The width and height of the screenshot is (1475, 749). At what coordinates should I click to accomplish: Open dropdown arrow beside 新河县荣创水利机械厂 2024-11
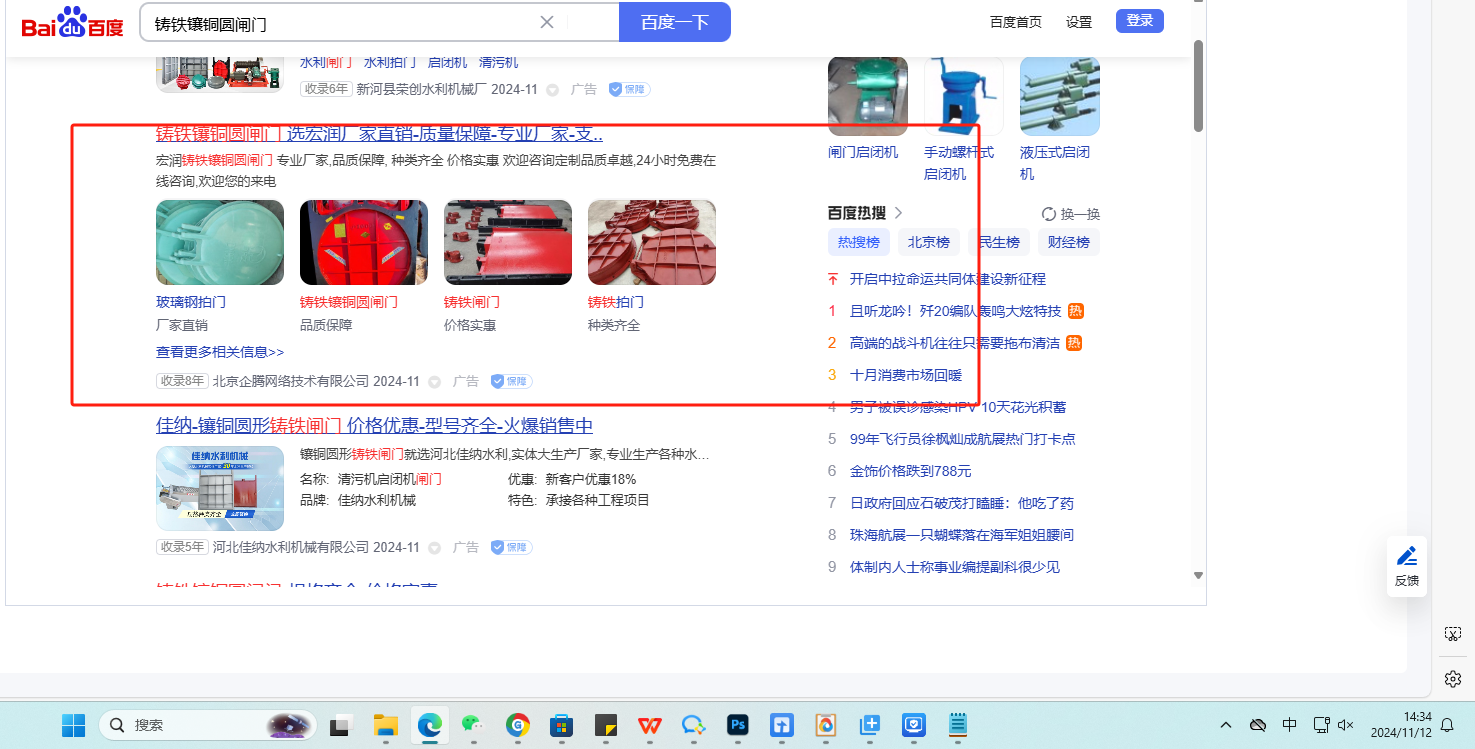click(553, 90)
